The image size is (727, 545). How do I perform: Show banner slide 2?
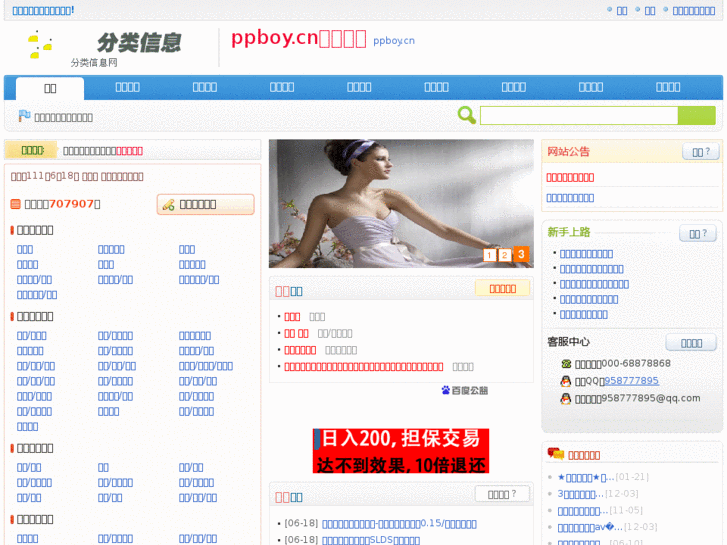[x=504, y=255]
